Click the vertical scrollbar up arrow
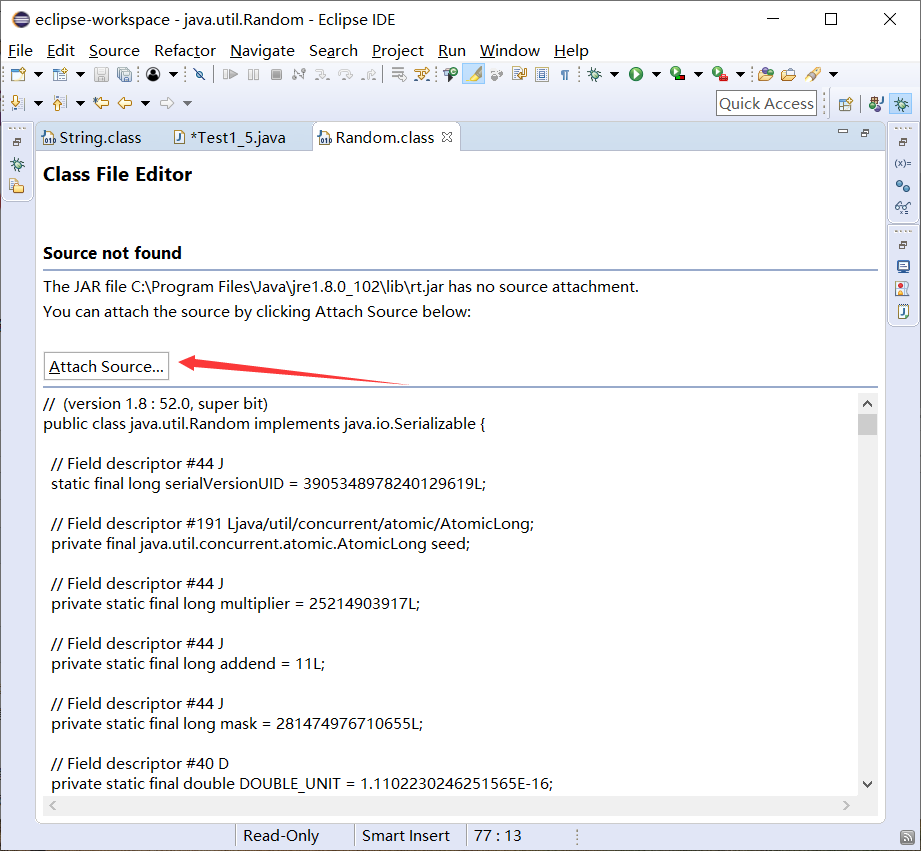 pos(867,404)
